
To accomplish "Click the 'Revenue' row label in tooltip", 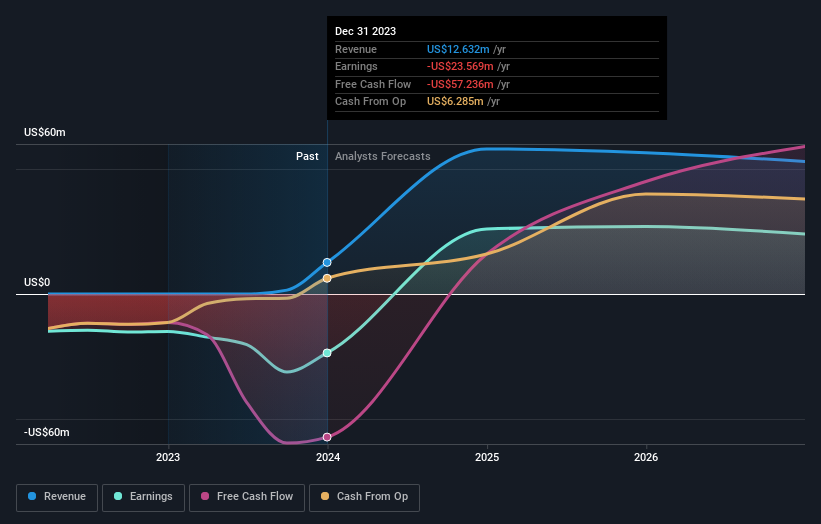I will coord(356,49).
